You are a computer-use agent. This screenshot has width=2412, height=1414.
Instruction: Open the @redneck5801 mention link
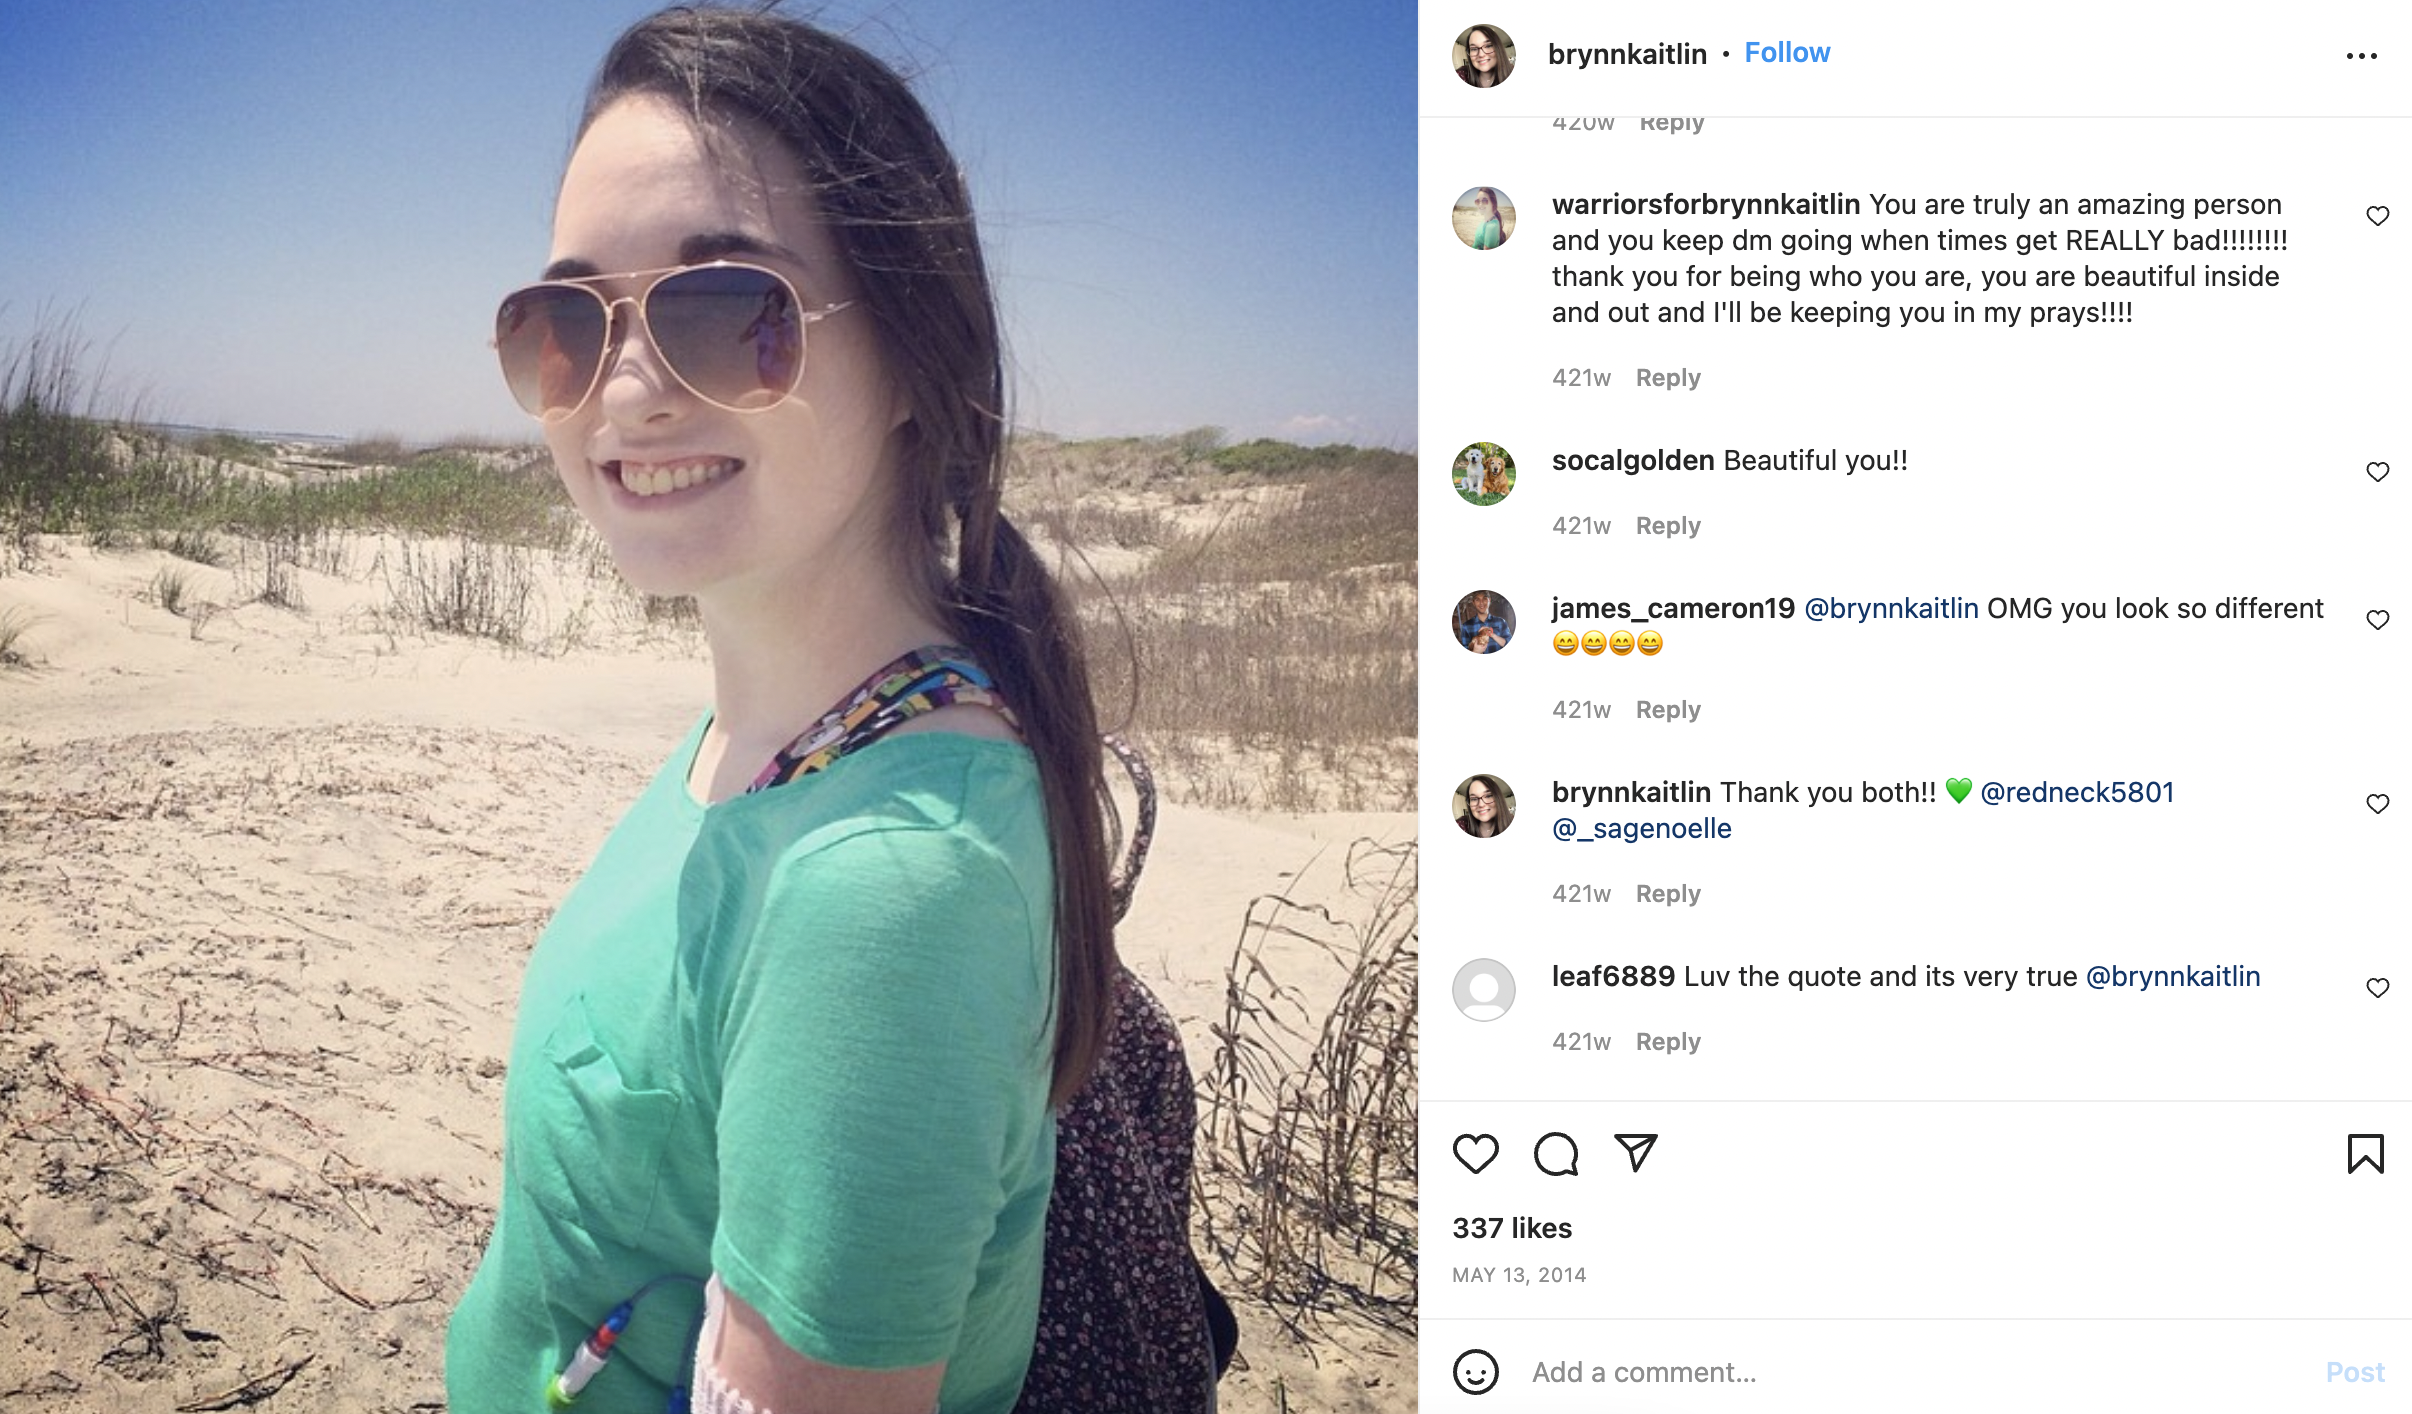point(2077,792)
